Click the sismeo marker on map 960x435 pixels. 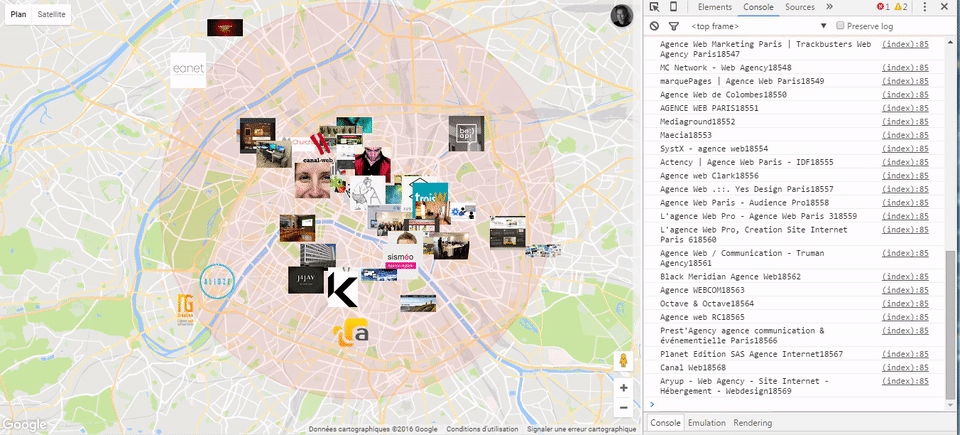click(x=400, y=258)
